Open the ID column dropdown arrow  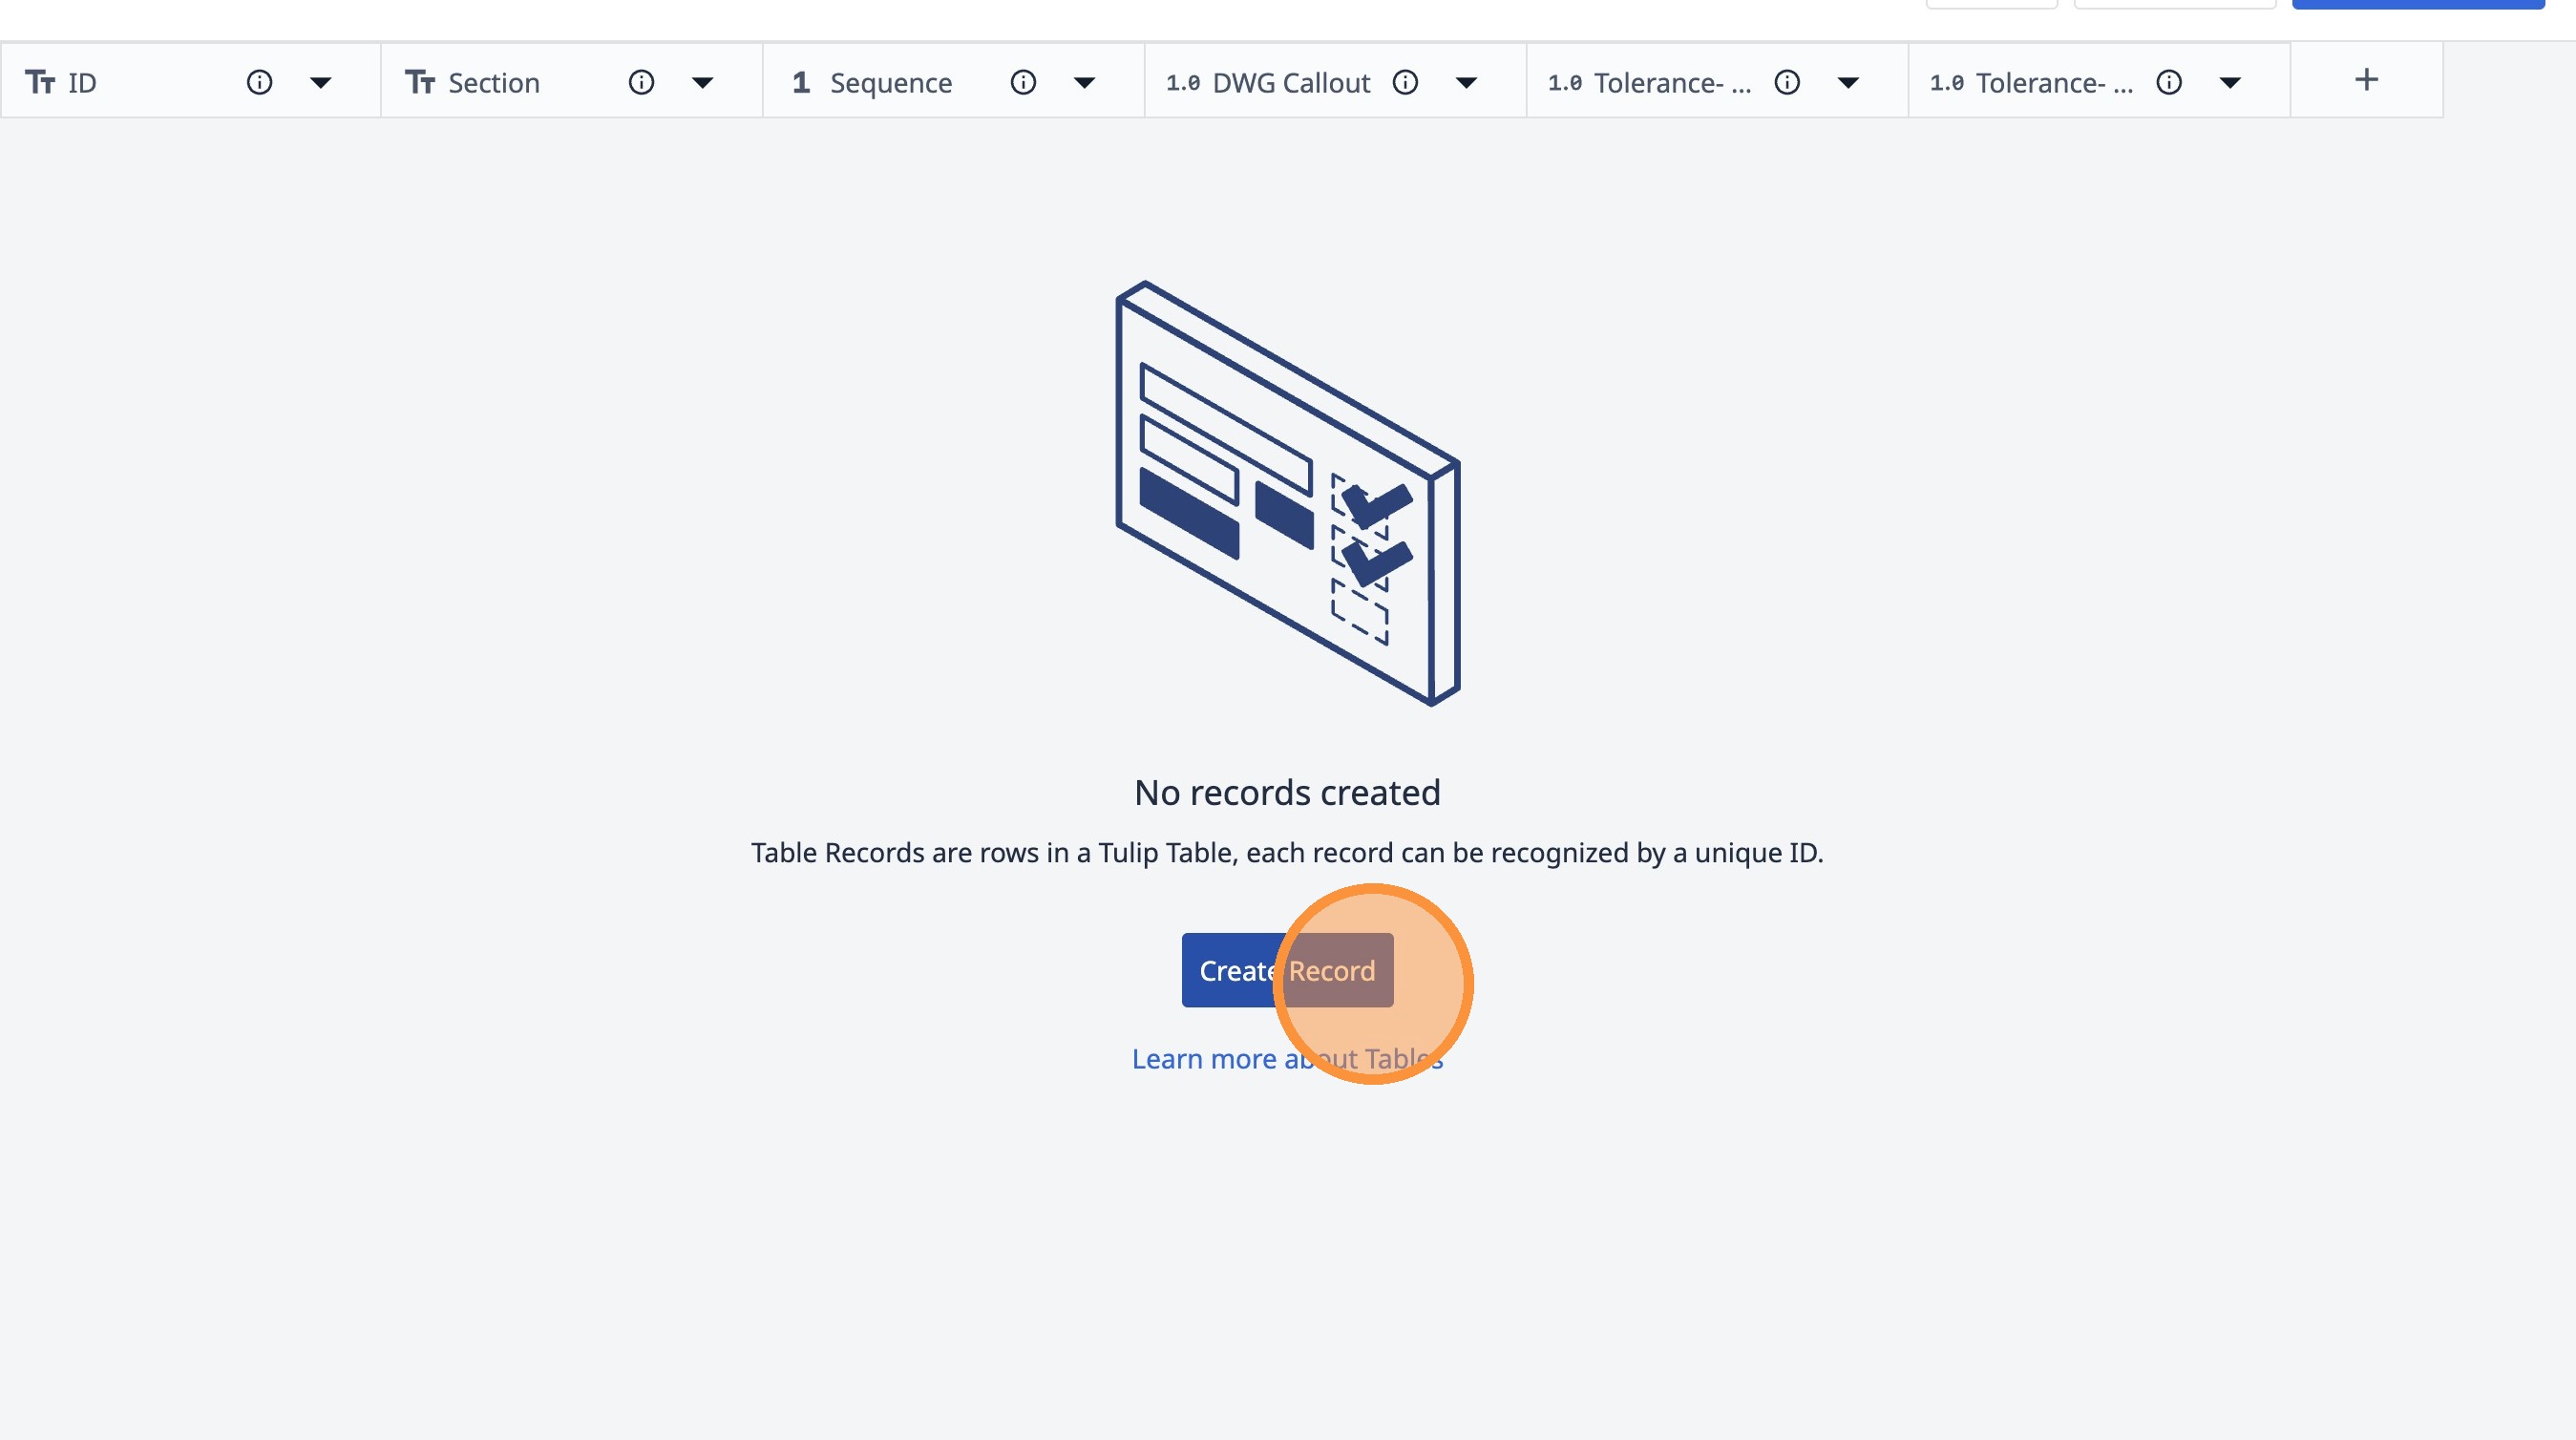click(x=320, y=83)
